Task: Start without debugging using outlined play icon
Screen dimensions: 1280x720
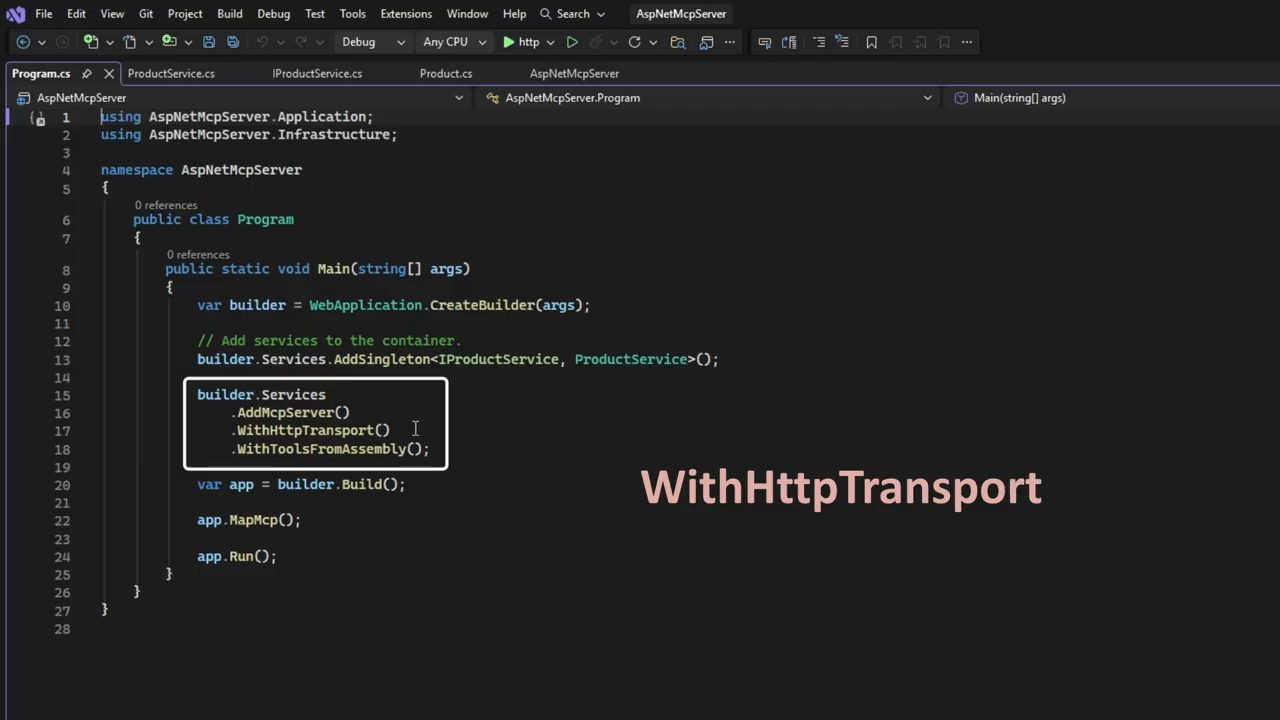Action: (x=572, y=42)
